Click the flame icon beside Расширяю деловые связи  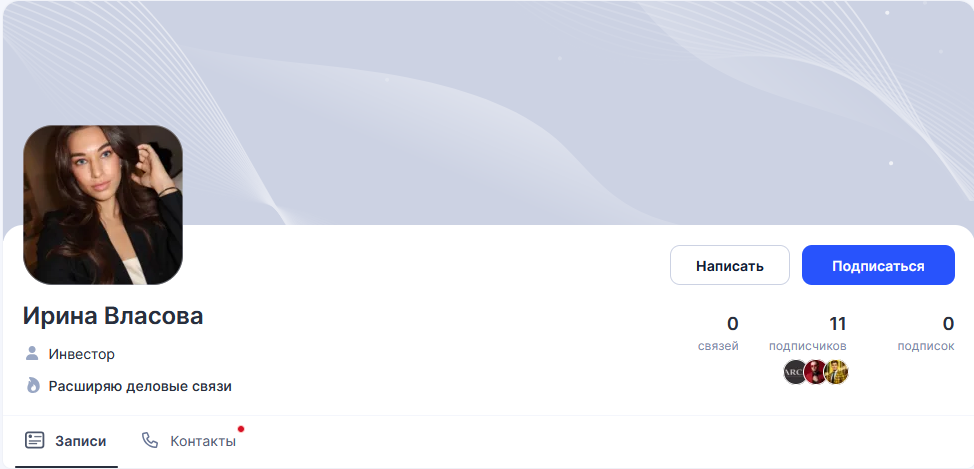33,385
